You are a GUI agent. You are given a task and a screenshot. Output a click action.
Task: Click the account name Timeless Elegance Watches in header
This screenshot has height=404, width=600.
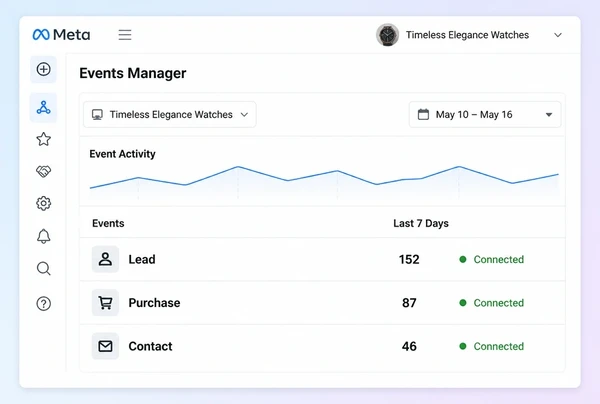(467, 35)
